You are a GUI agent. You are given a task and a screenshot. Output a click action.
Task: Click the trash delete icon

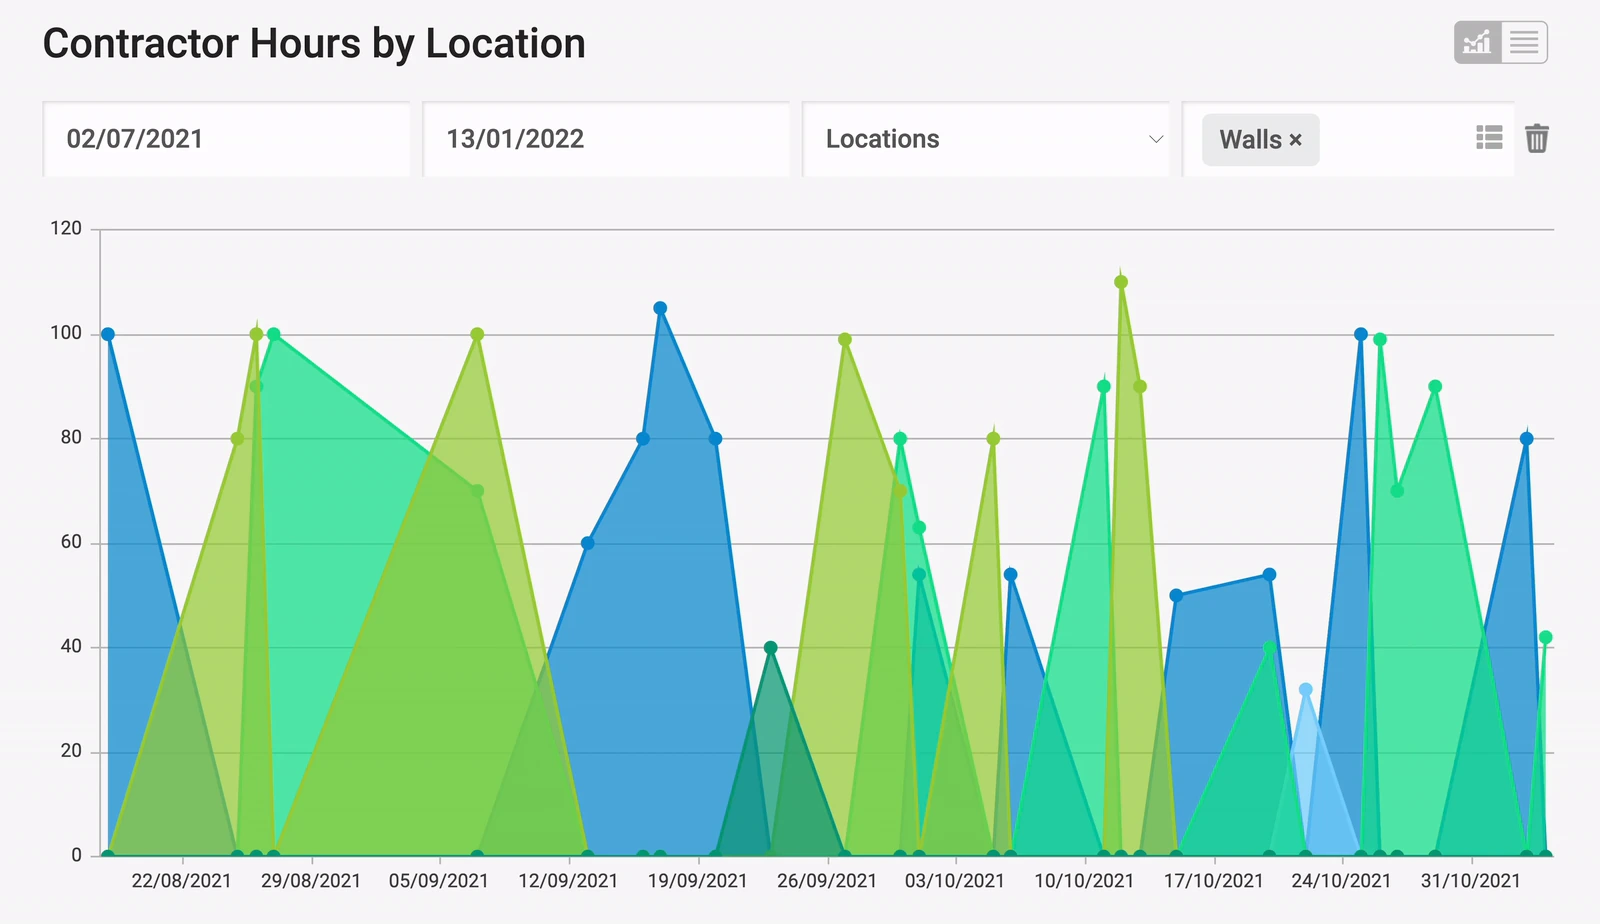pos(1537,138)
